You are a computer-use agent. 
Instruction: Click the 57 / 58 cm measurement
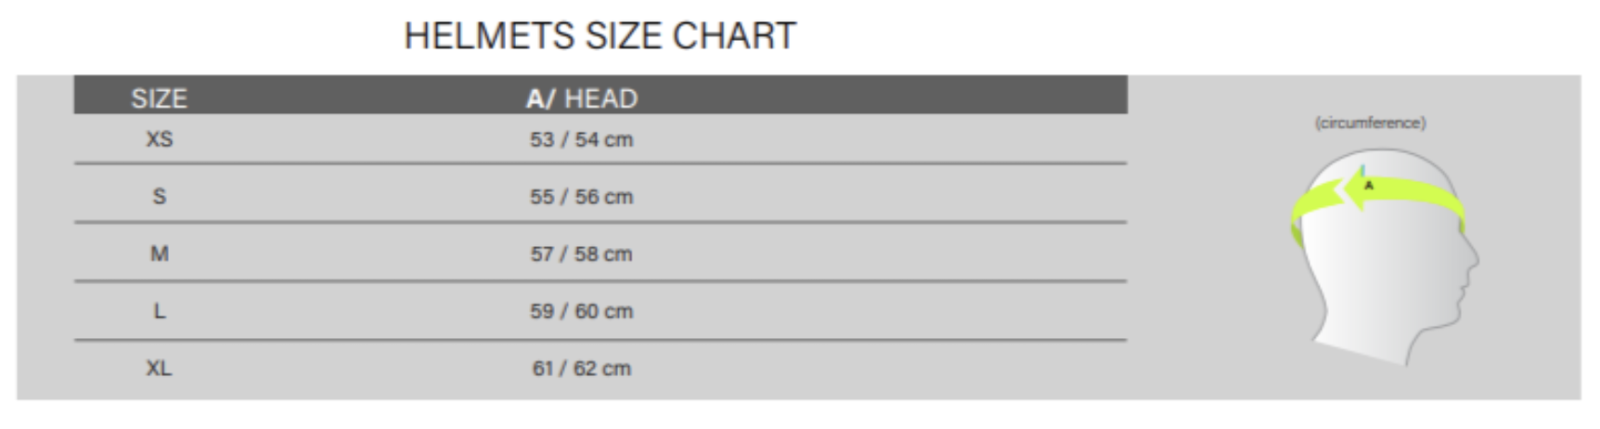pos(581,253)
